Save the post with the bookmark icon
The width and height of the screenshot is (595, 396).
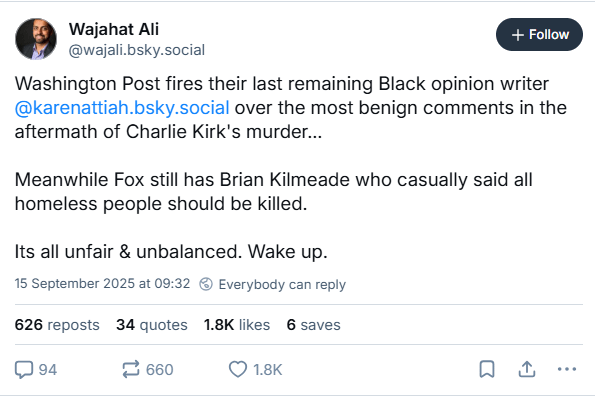487,369
